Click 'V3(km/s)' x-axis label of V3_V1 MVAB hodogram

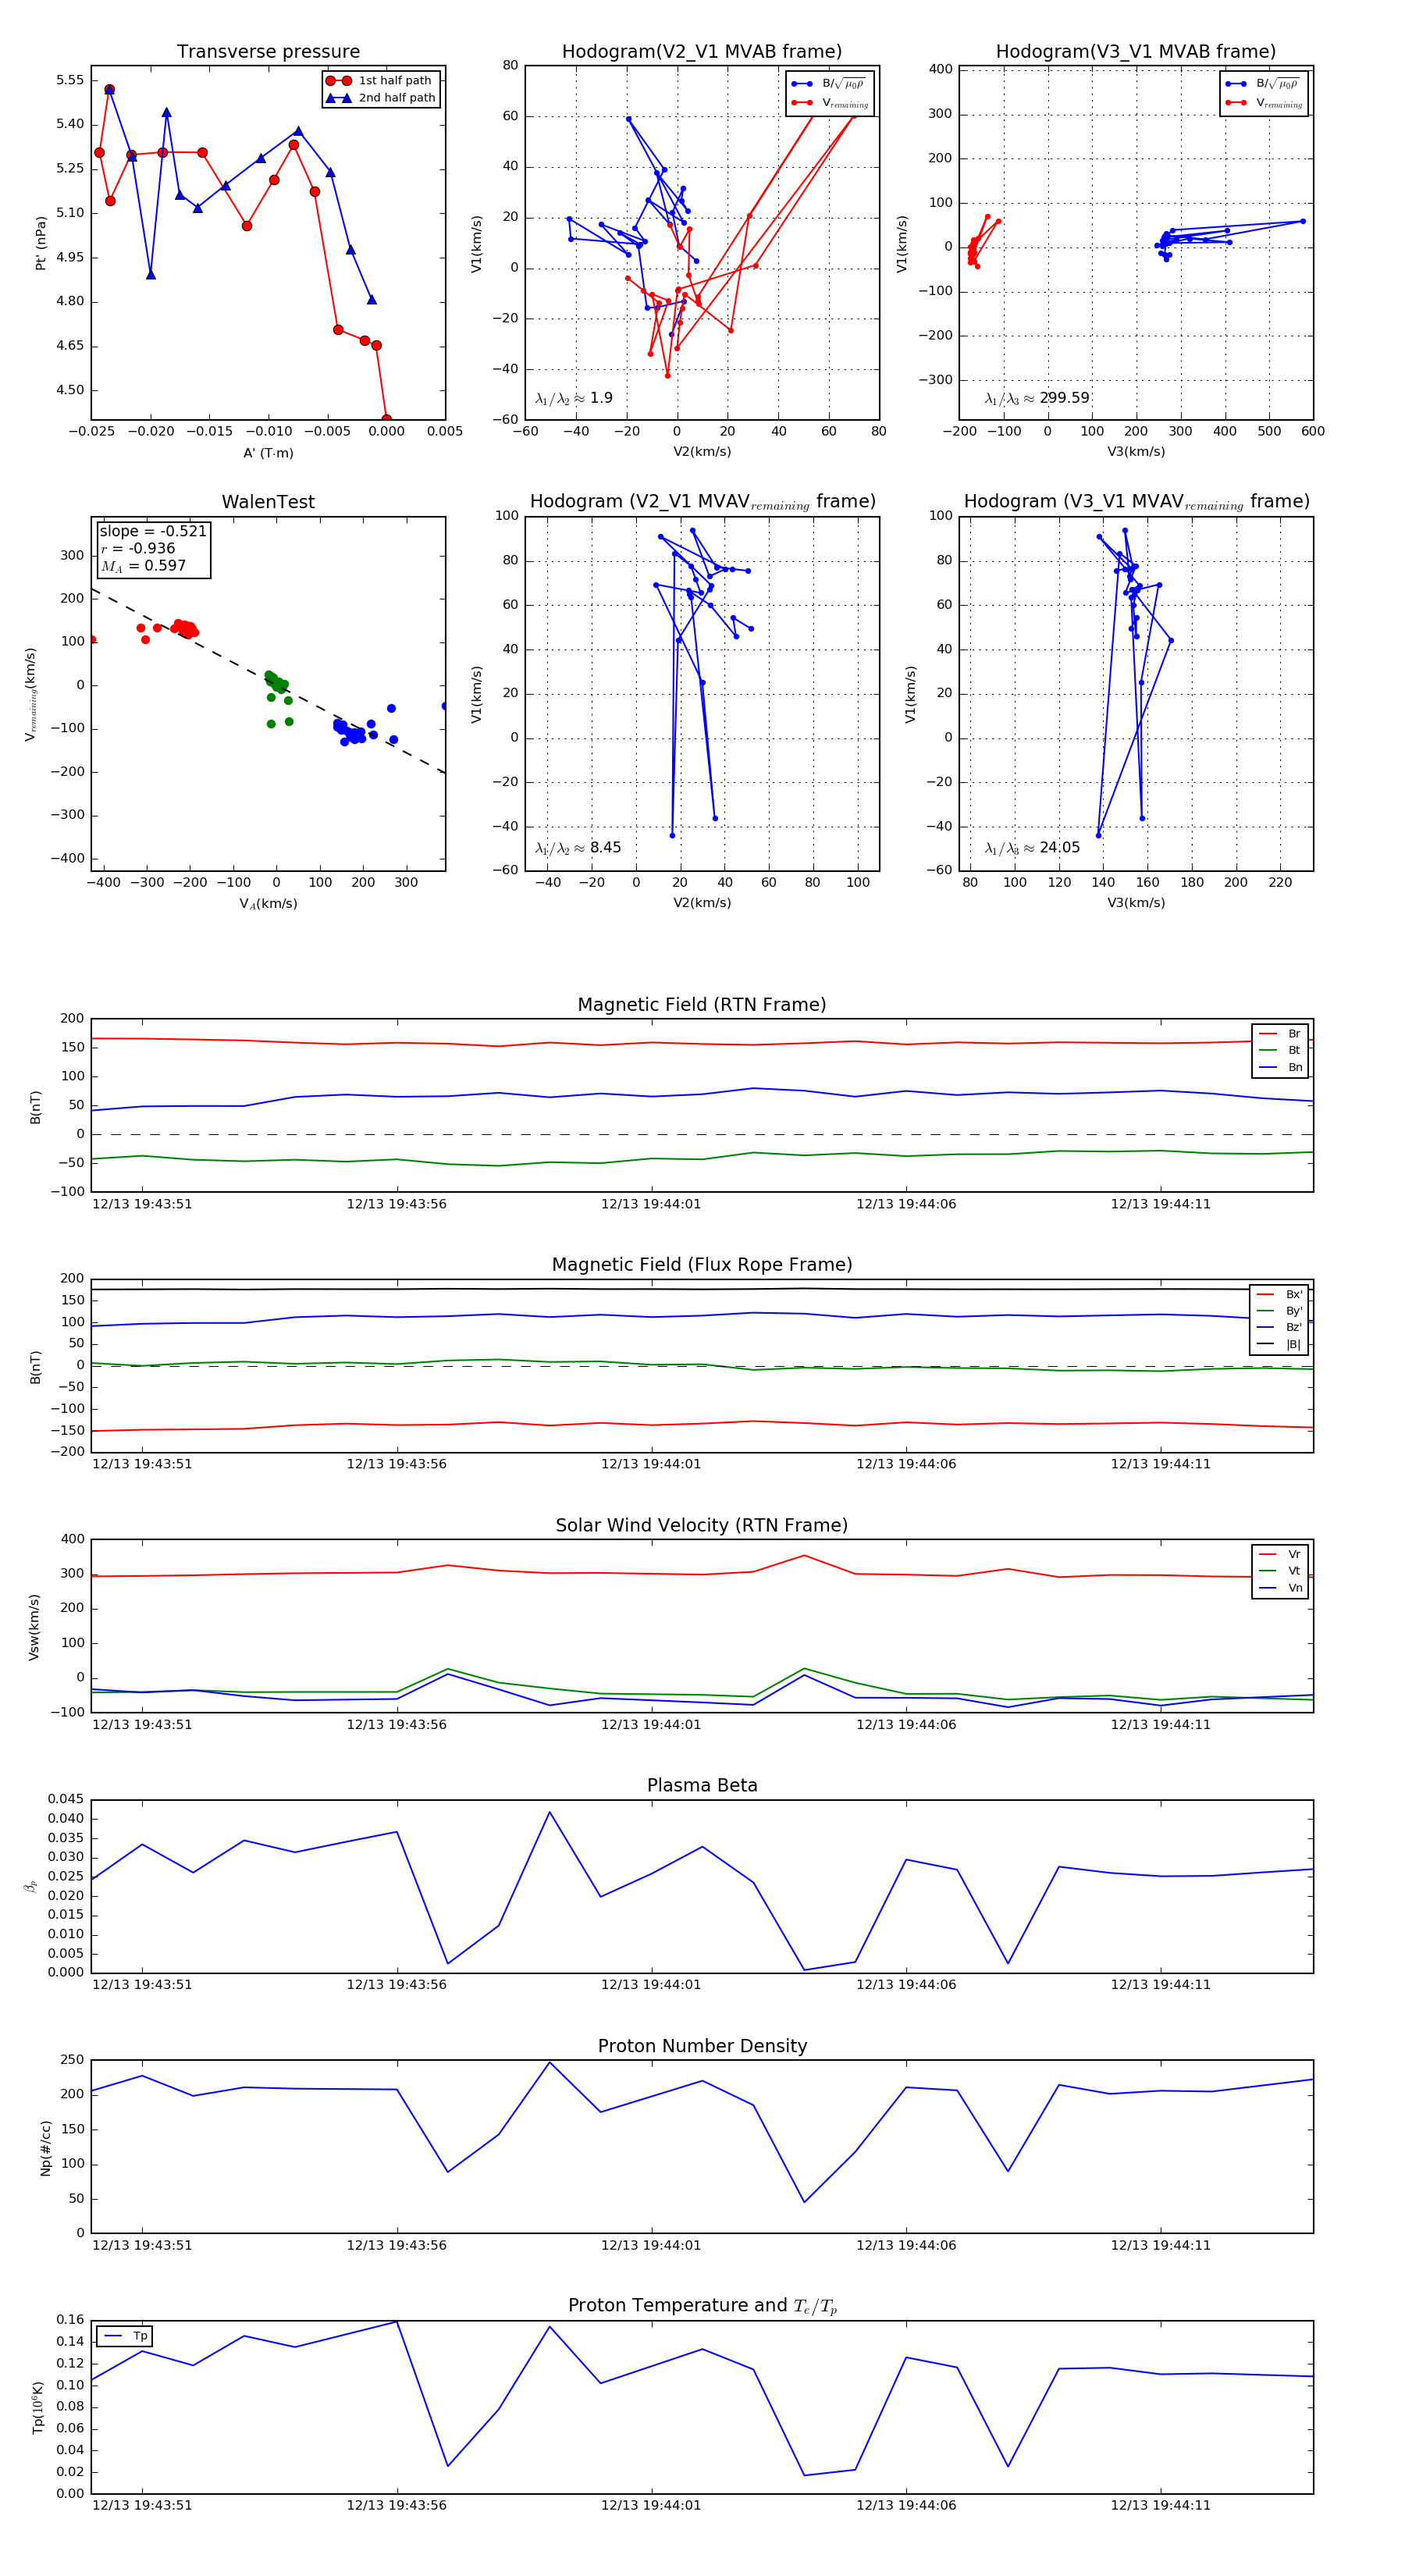coord(1136,452)
